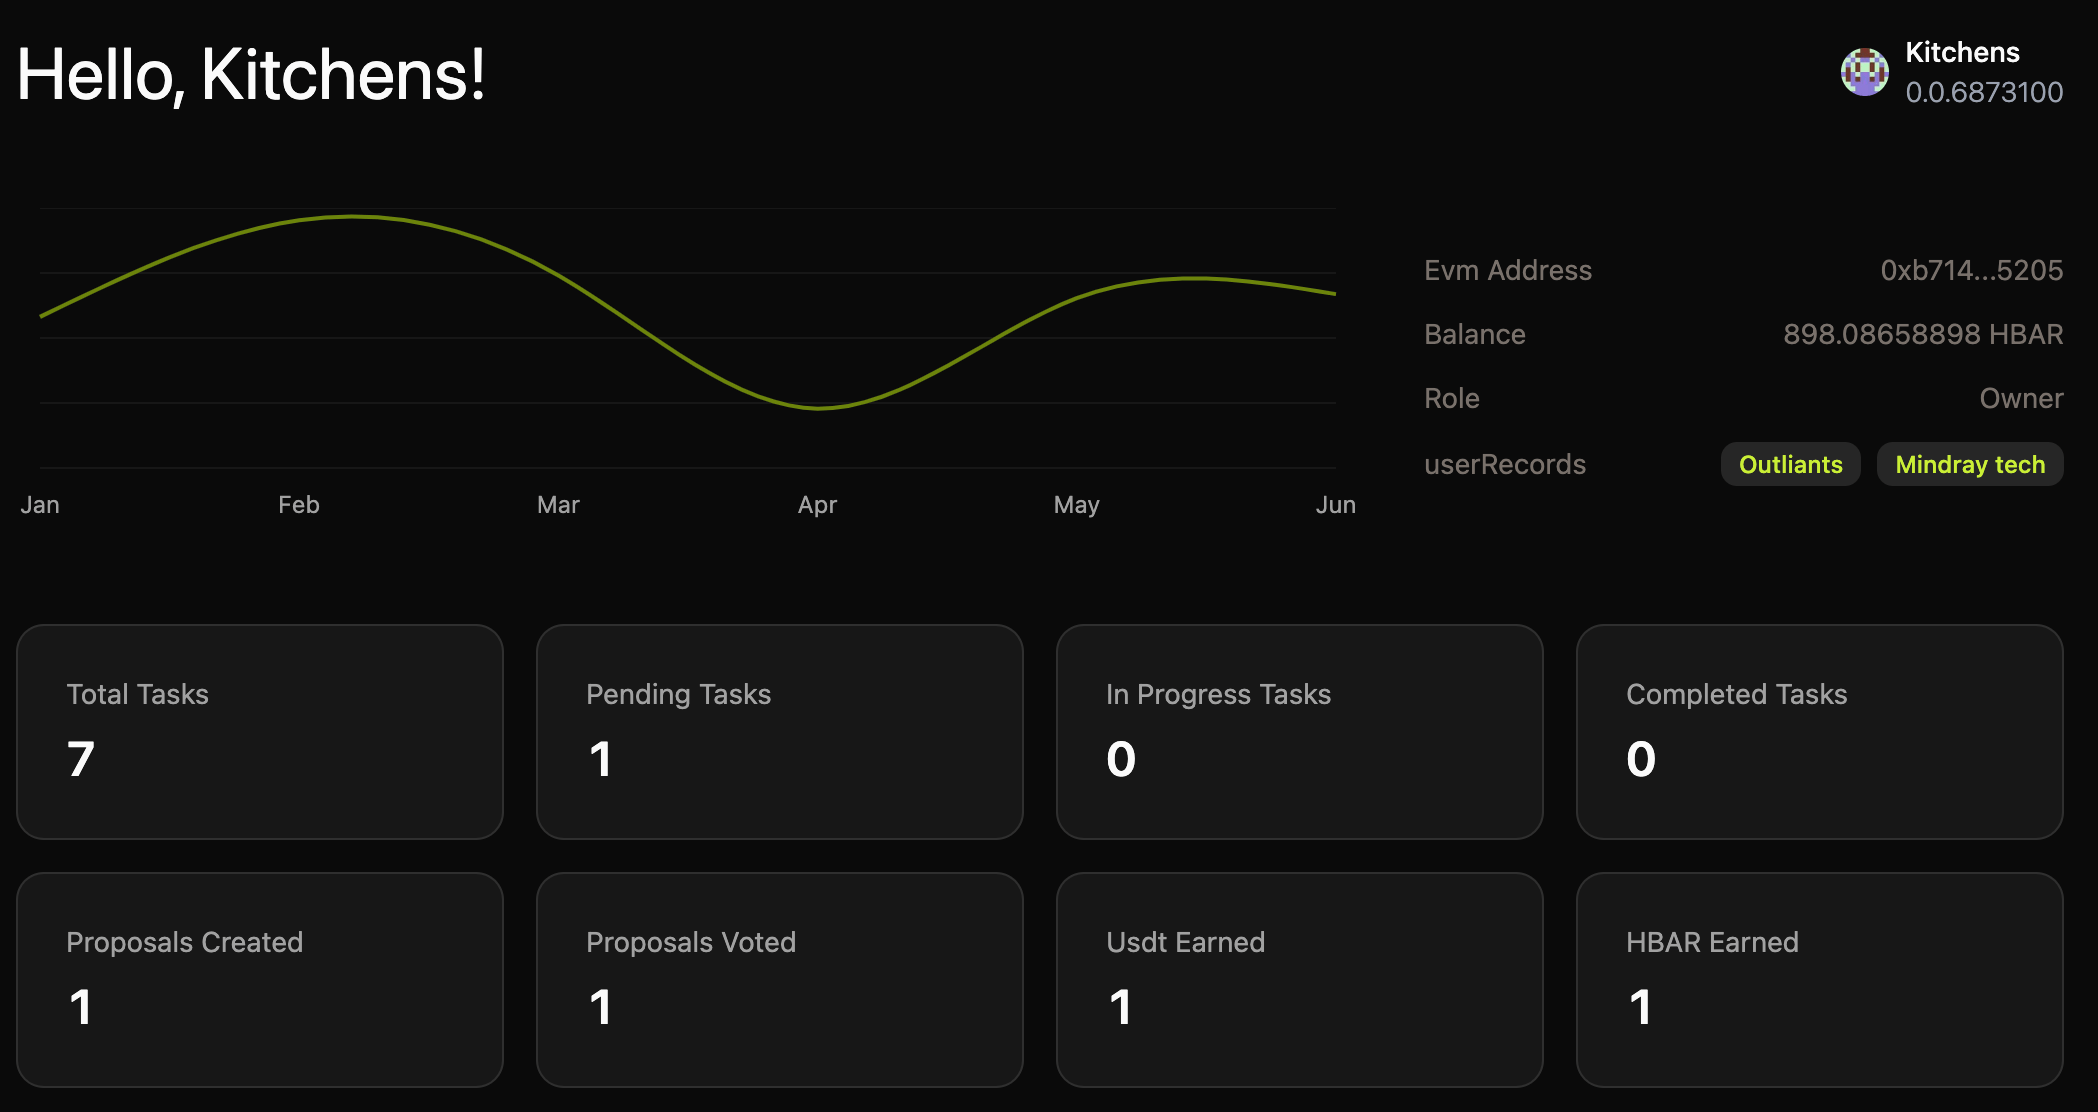Open the Proposals Created card

point(260,980)
